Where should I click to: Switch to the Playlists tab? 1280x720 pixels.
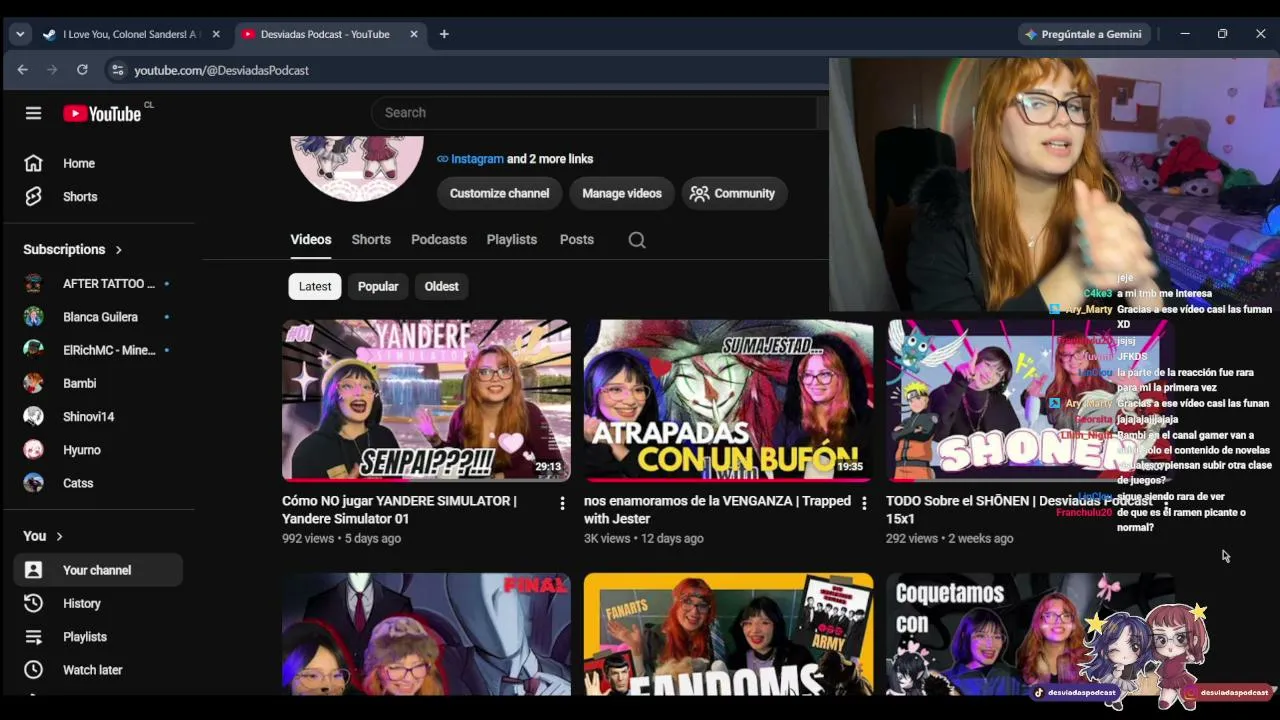[x=512, y=240]
